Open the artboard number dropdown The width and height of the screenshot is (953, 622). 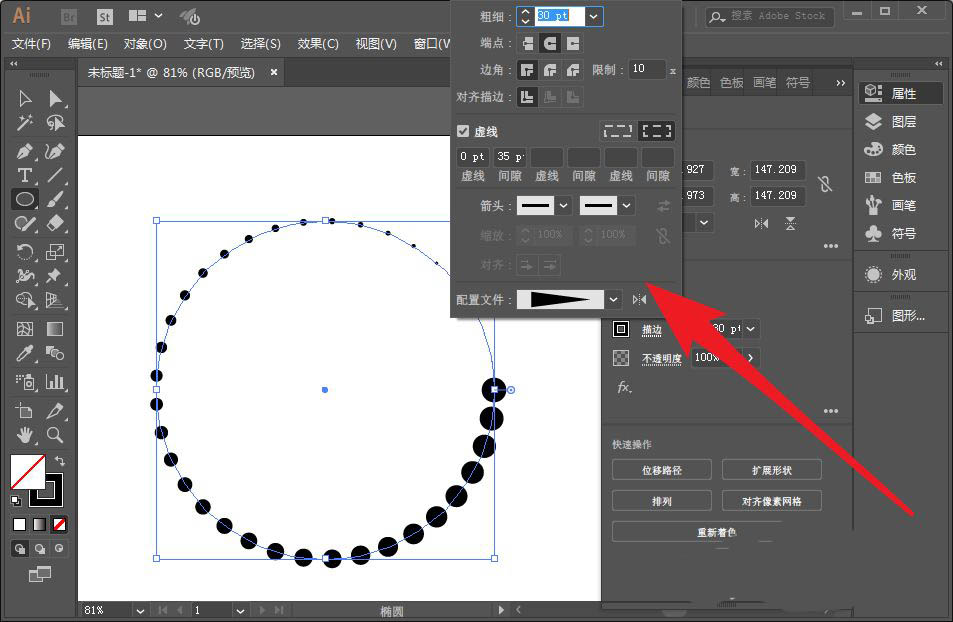[240, 610]
